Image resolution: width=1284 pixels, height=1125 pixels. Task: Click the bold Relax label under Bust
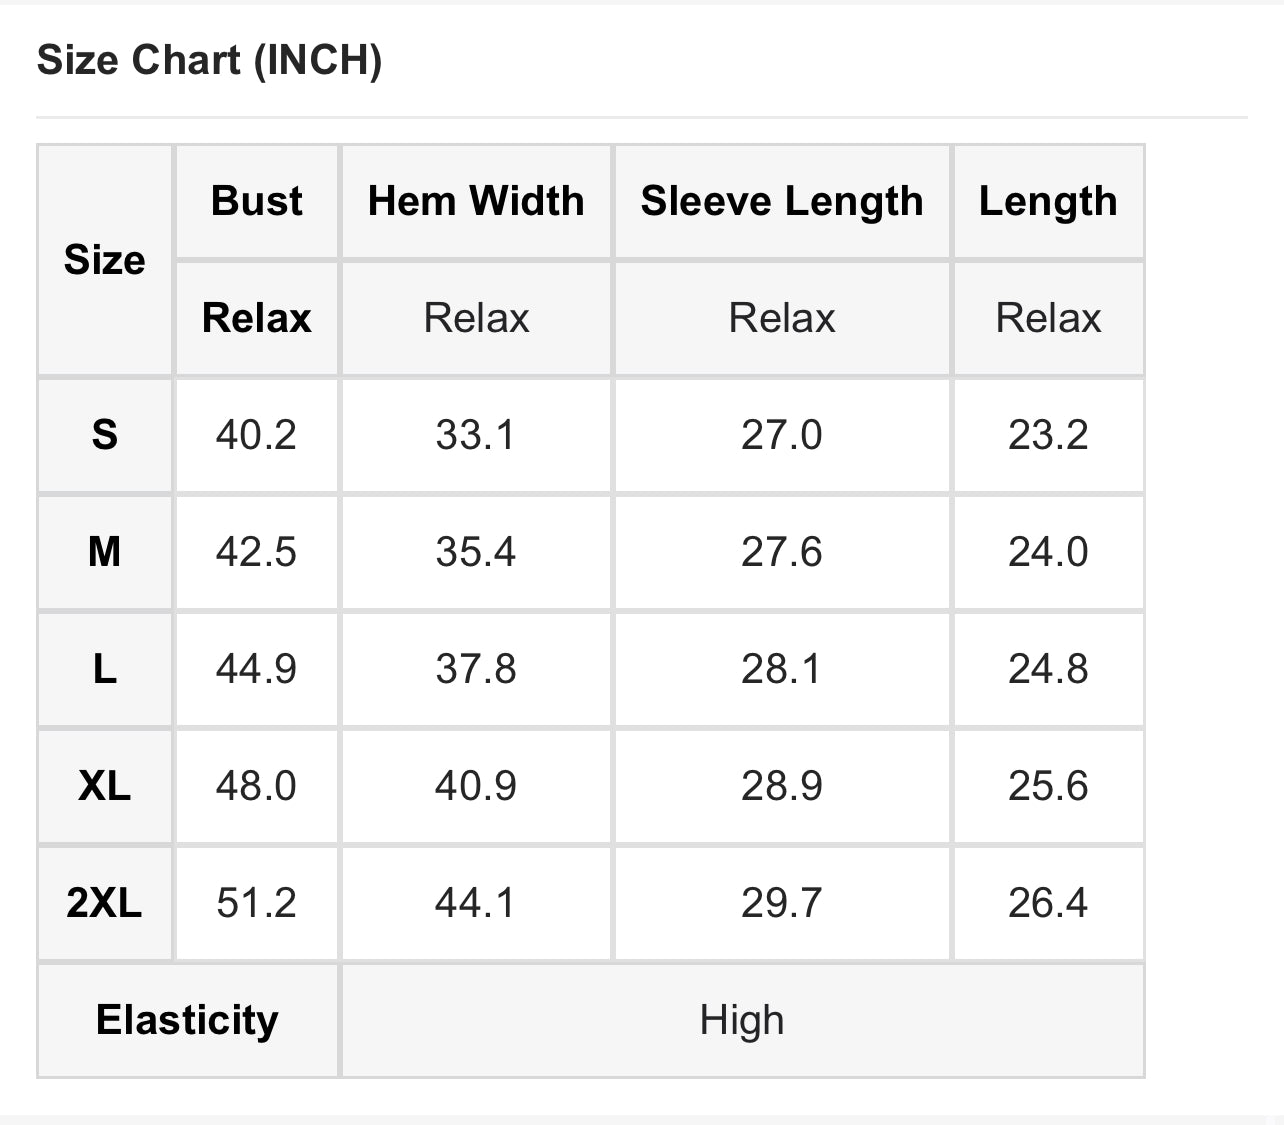pos(256,318)
